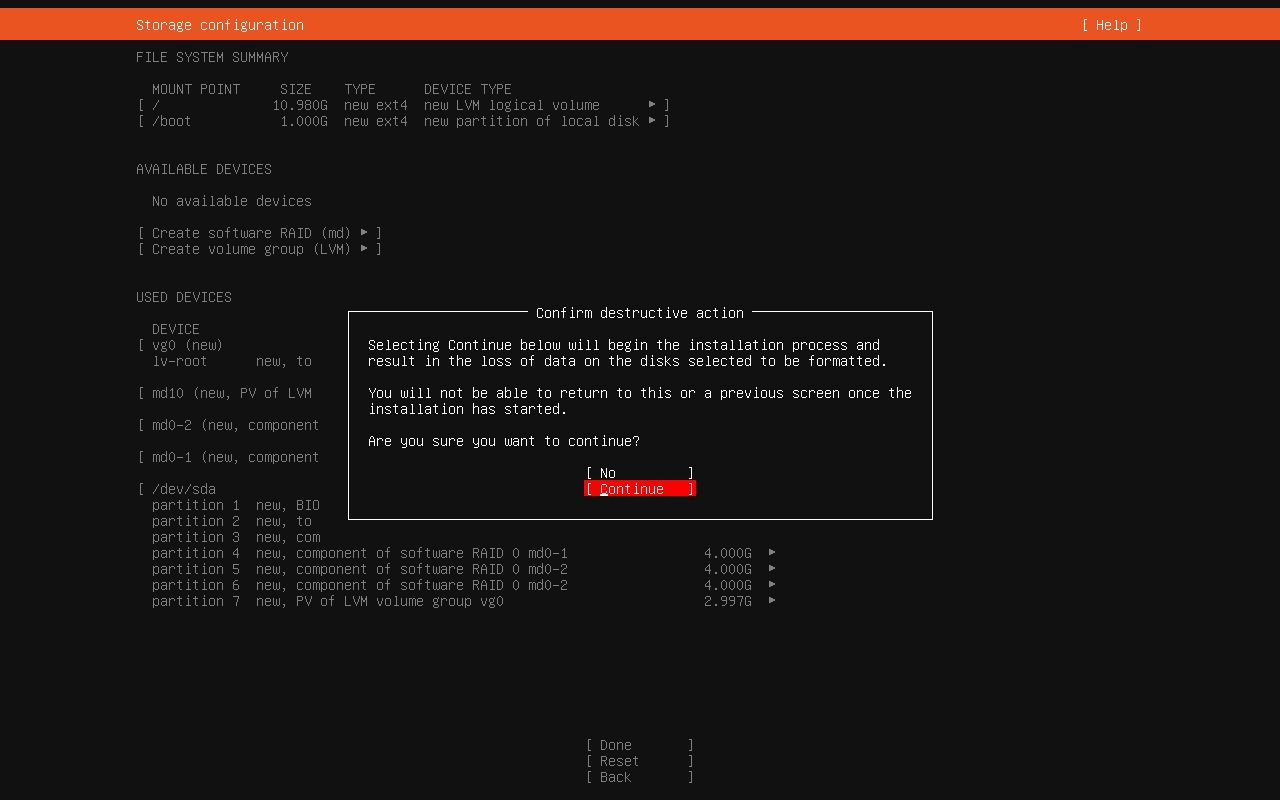Viewport: 1280px width, 800px height.
Task: Go Back to the previous screen
Action: [x=639, y=777]
